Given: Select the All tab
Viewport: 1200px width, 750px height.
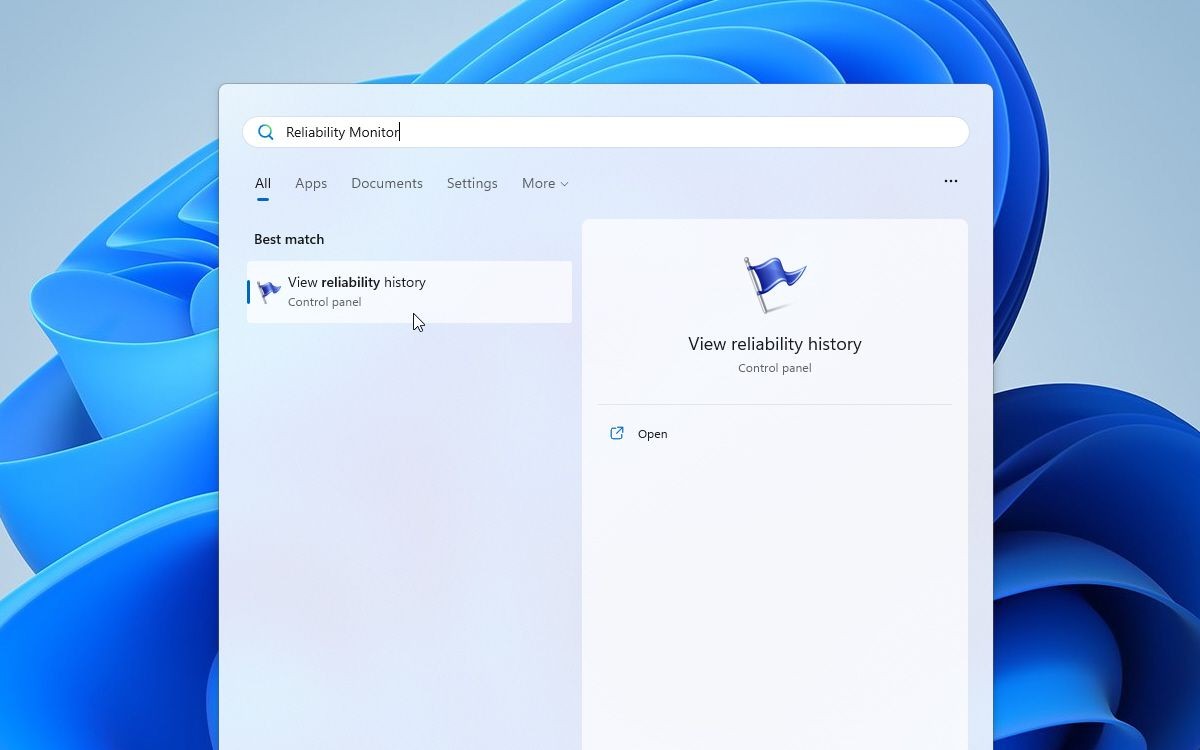Looking at the screenshot, I should coord(263,183).
